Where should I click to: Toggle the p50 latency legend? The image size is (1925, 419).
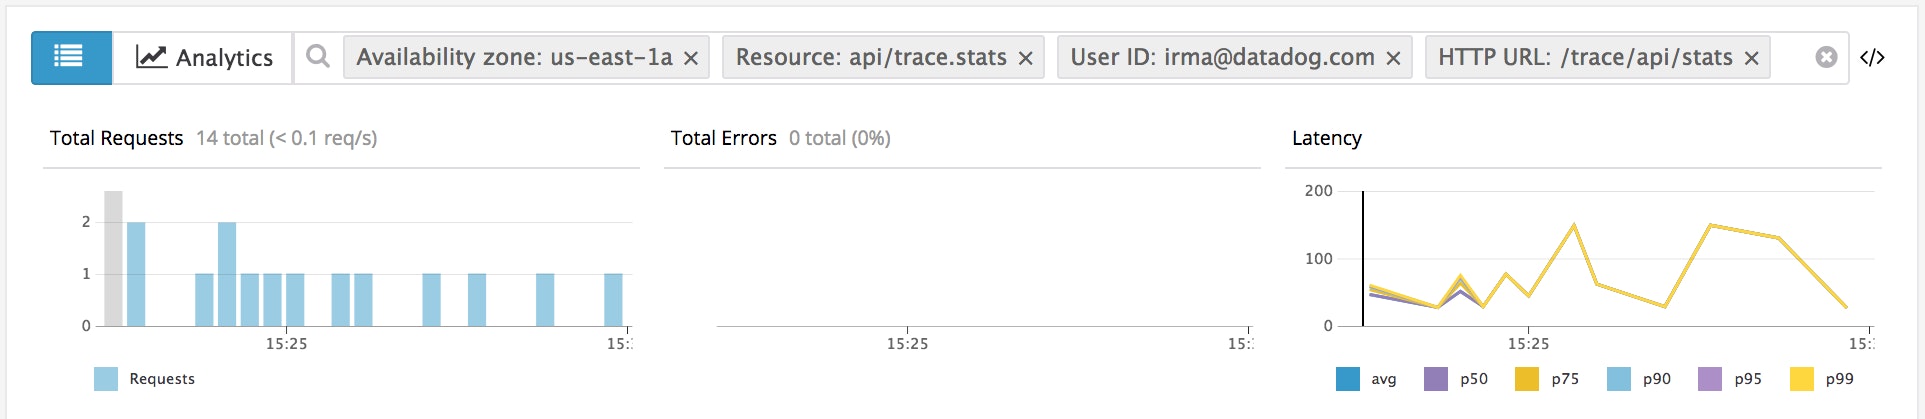1436,379
